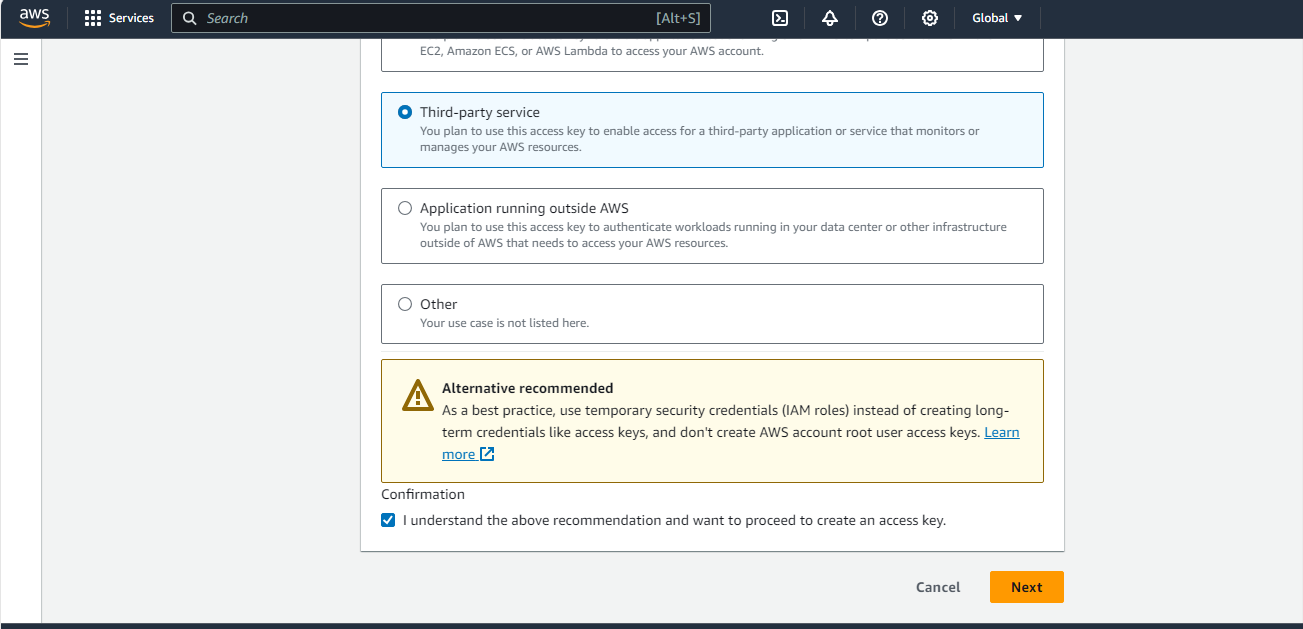Click the Alternative recommended warning triangle
Image resolution: width=1303 pixels, height=629 pixels.
(x=417, y=395)
